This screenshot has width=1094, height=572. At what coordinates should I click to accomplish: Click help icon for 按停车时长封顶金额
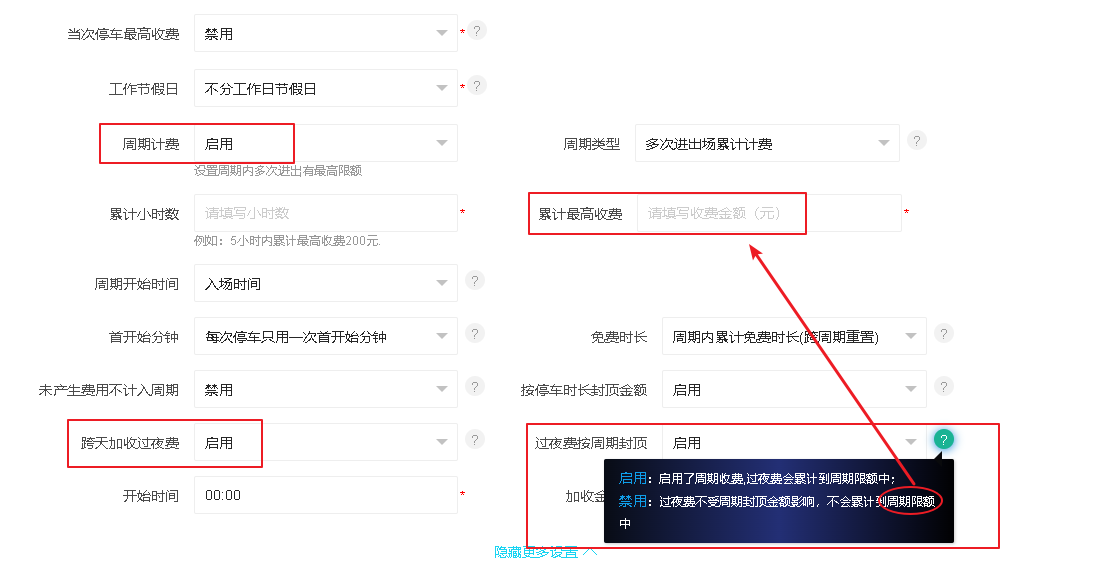pyautogui.click(x=943, y=387)
